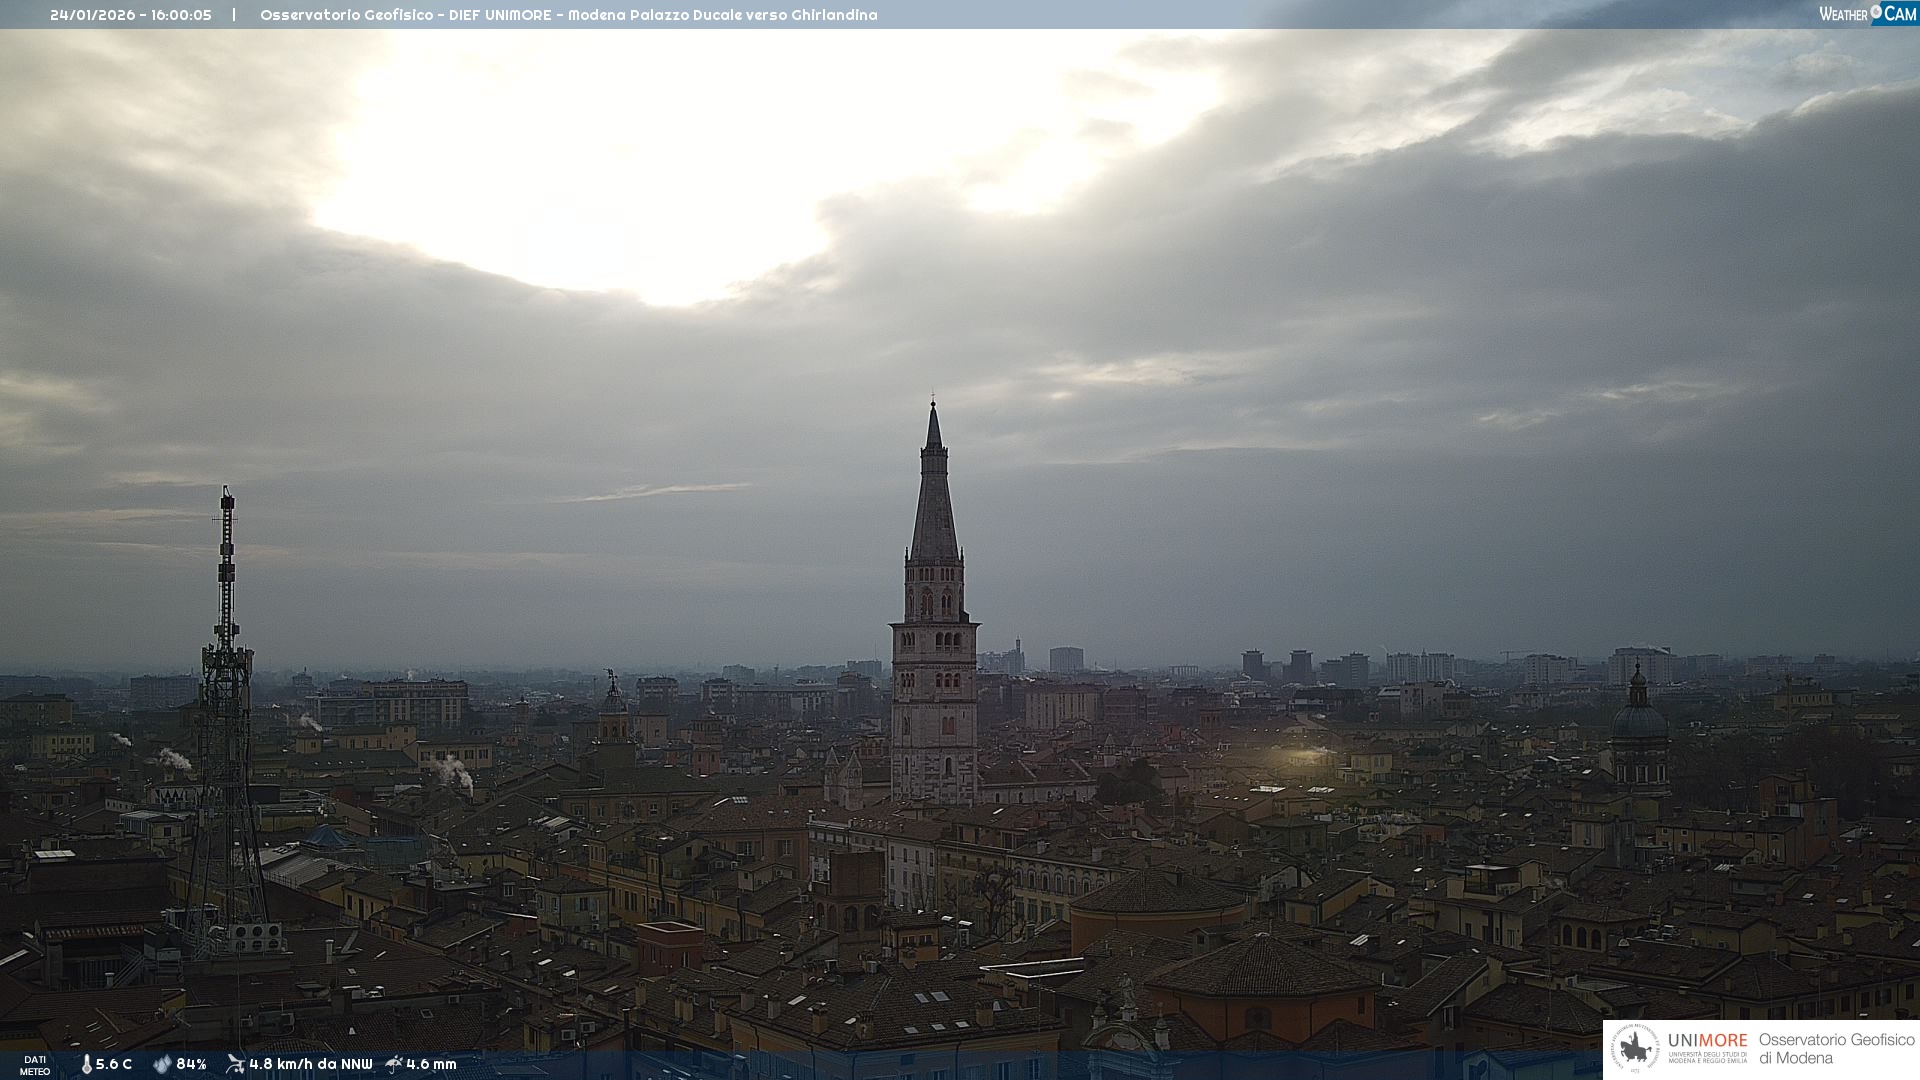Click the blue CAM logo badge

pos(1899,13)
